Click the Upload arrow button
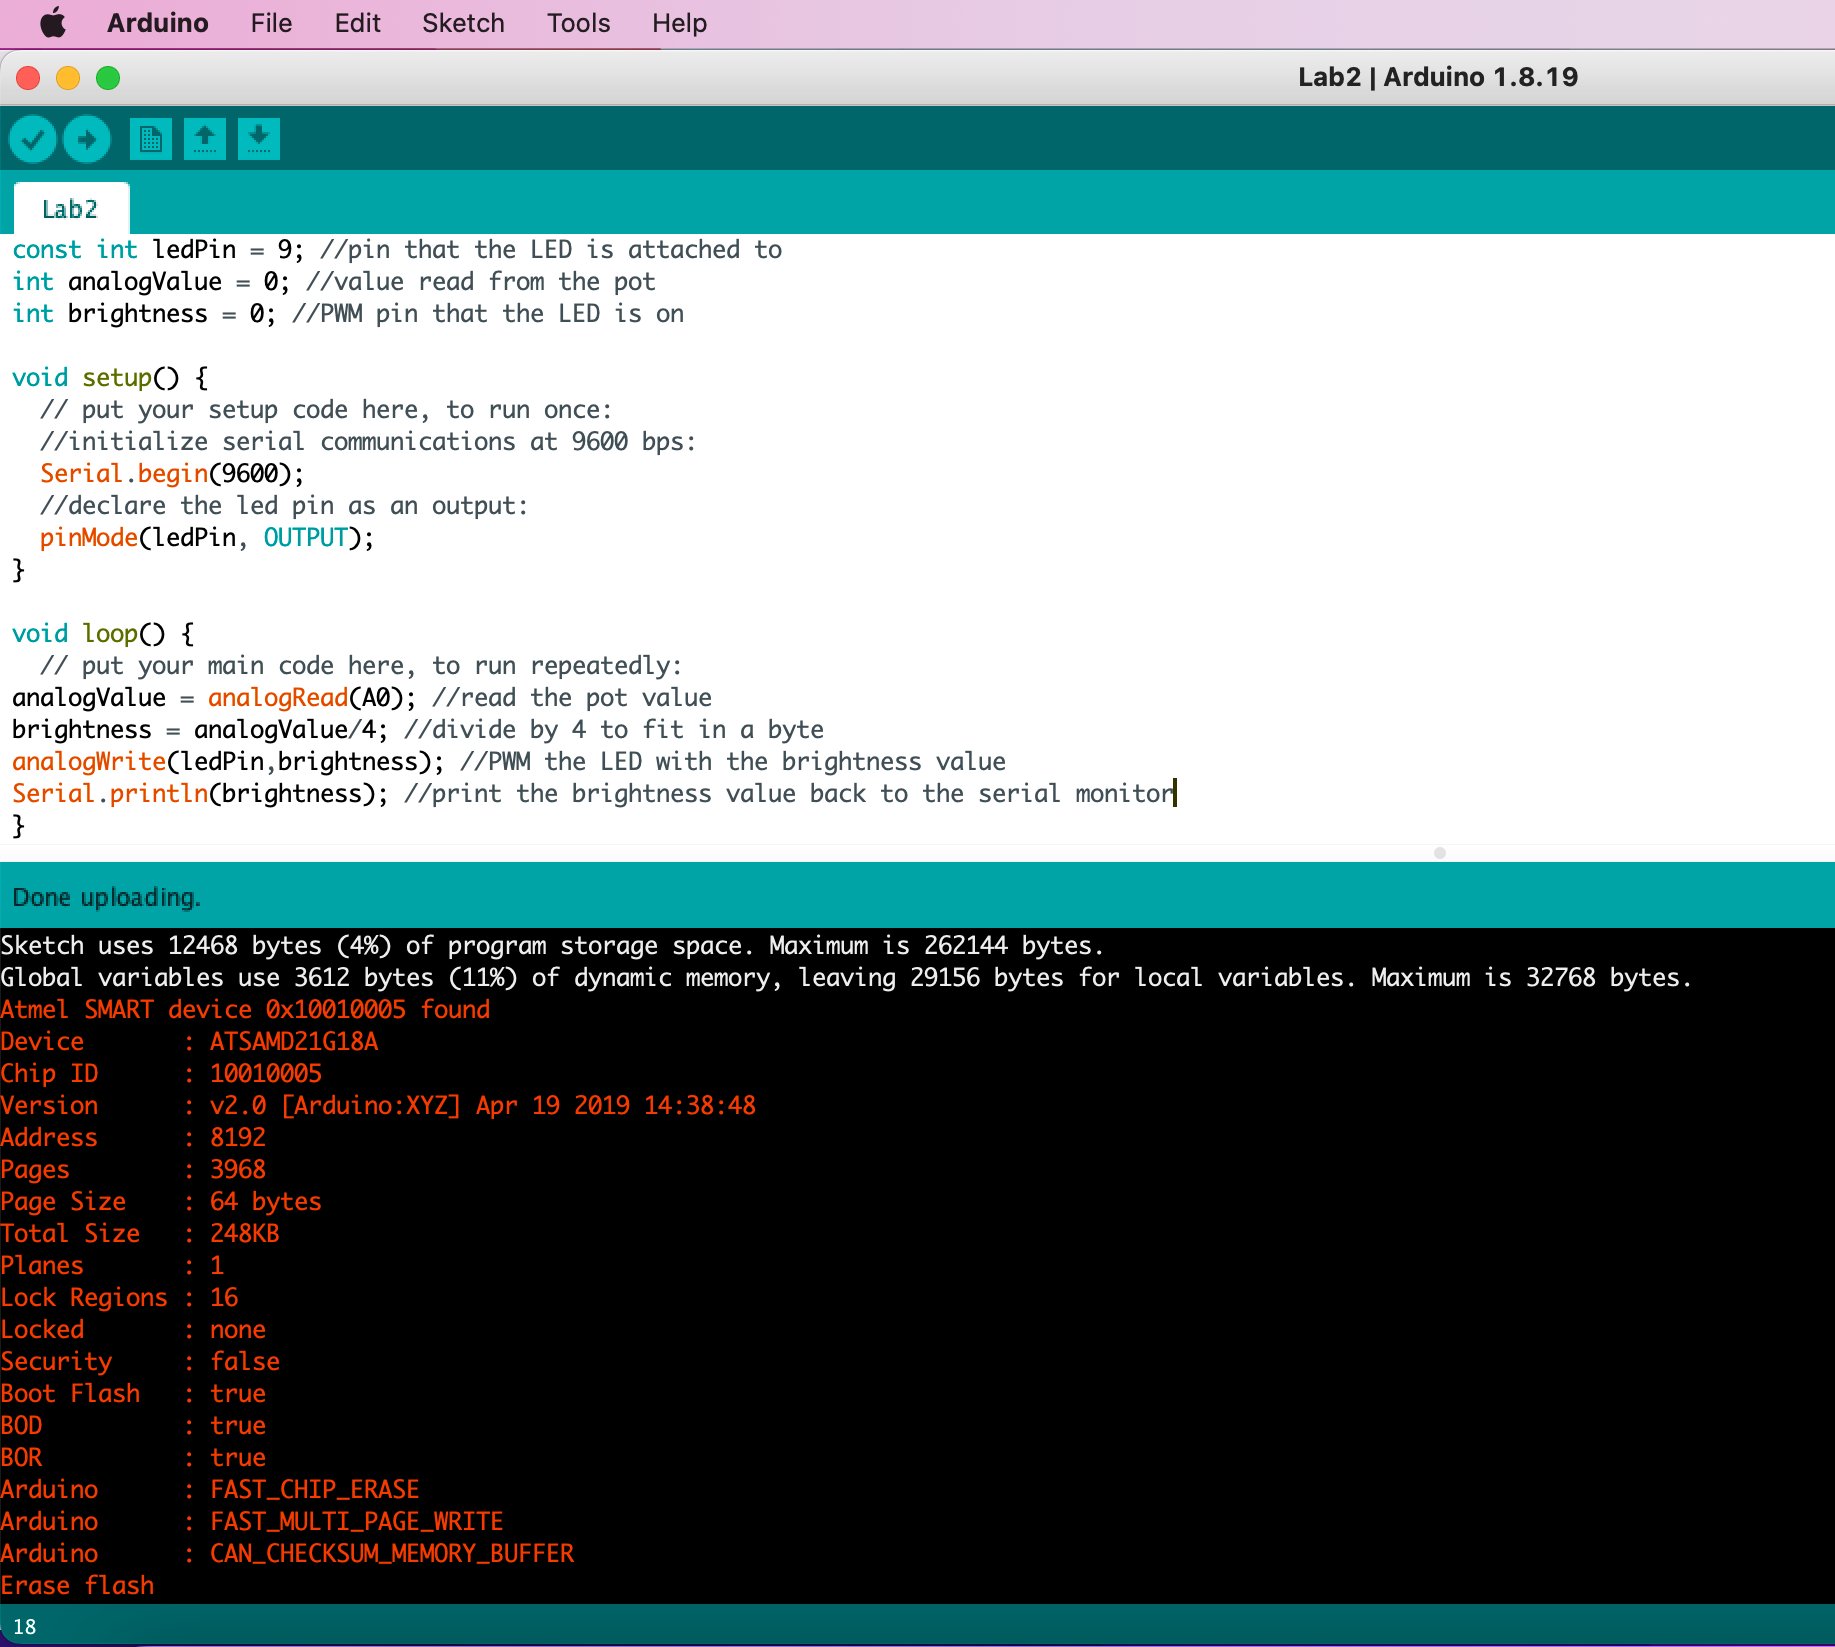Viewport: 1835px width, 1647px height. tap(87, 139)
